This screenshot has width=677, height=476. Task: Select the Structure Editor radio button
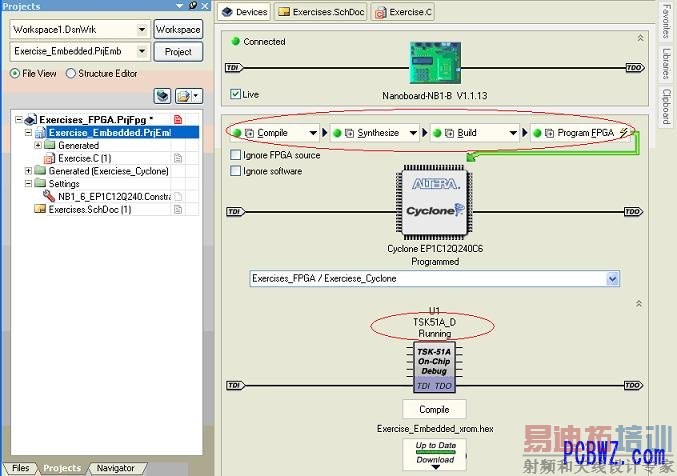tap(71, 73)
